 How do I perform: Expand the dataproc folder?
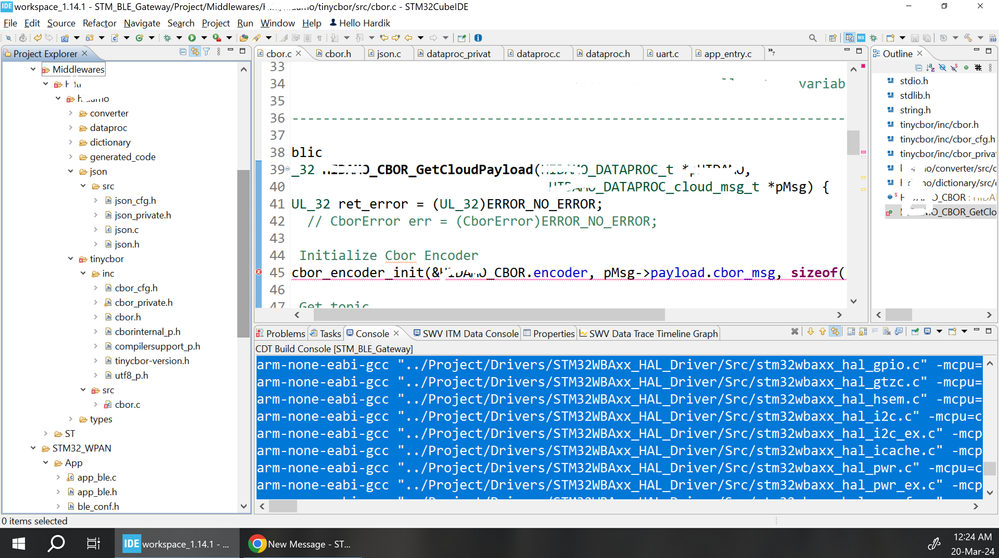coord(71,127)
